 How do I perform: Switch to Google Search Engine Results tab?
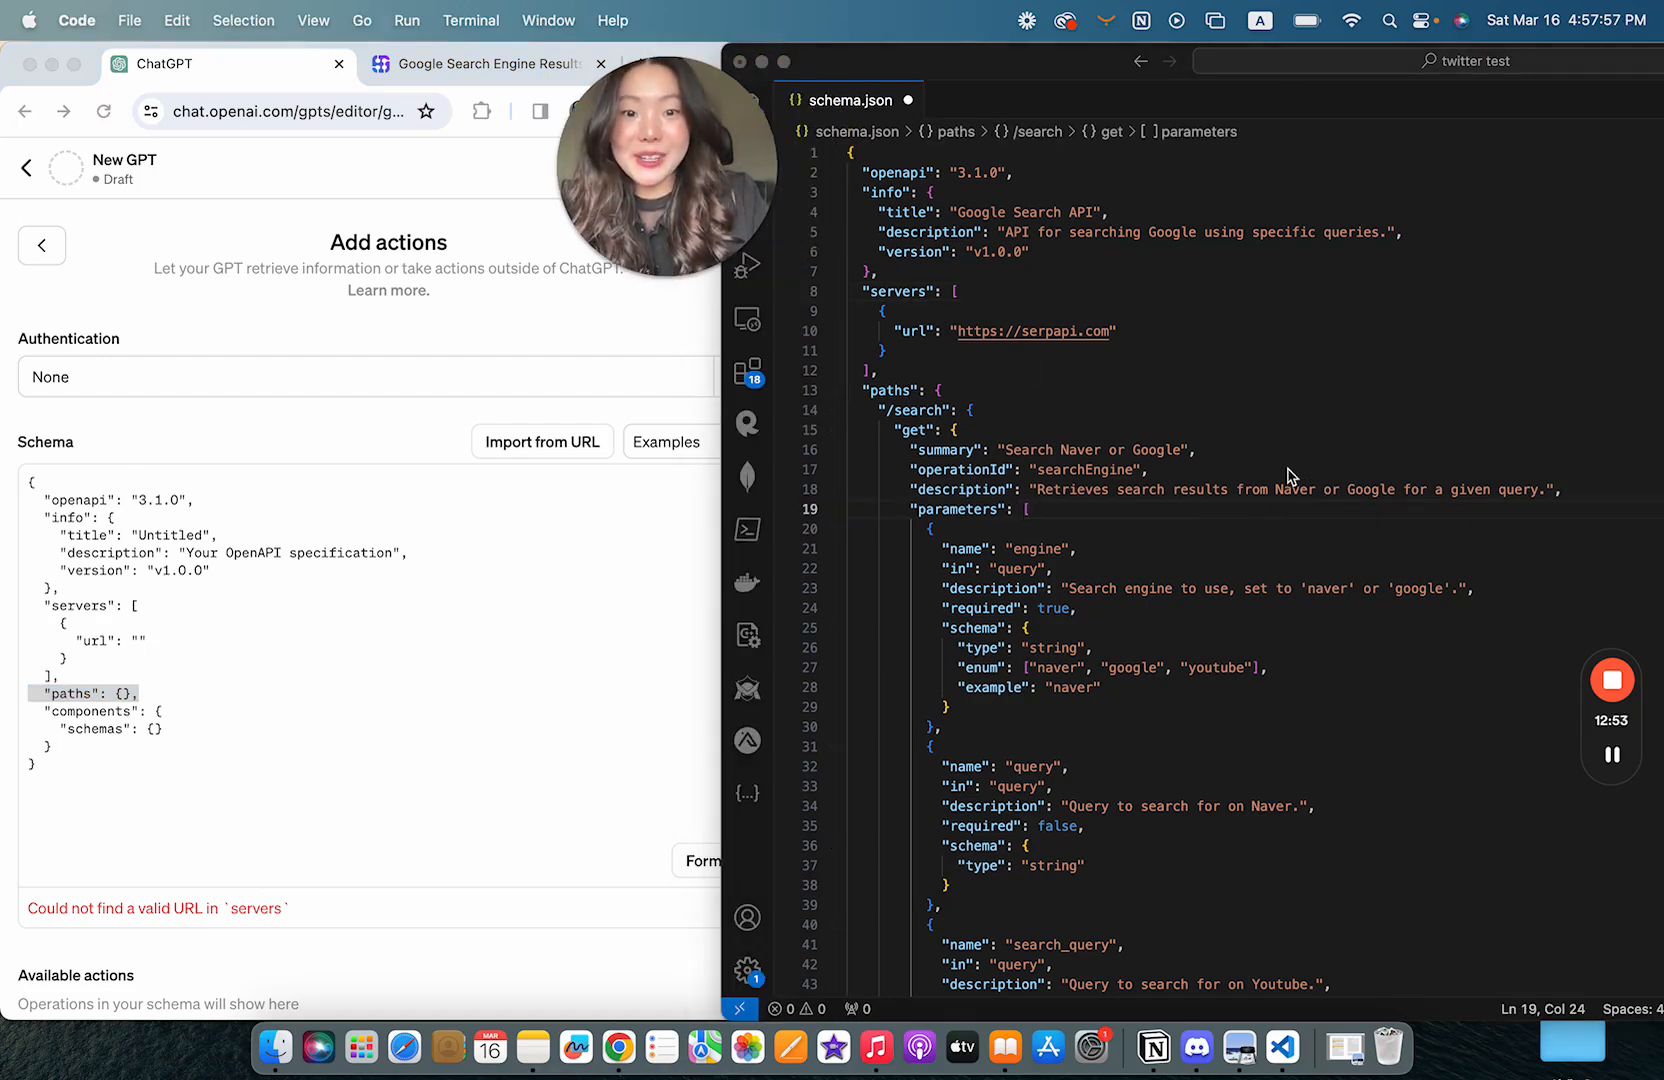coord(489,64)
